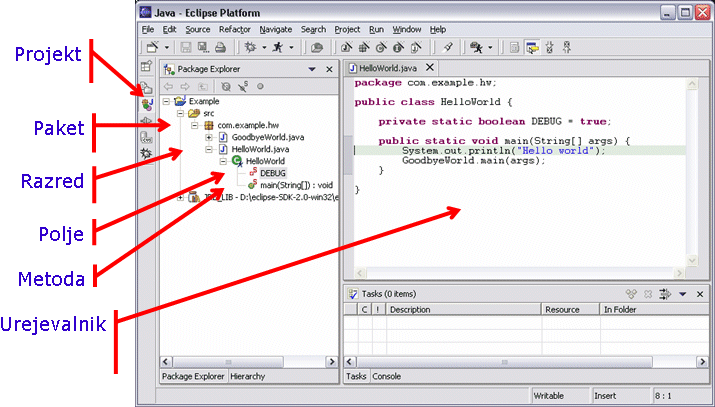
Task: Switch to the Debug perspective bug icon
Action: tap(146, 154)
